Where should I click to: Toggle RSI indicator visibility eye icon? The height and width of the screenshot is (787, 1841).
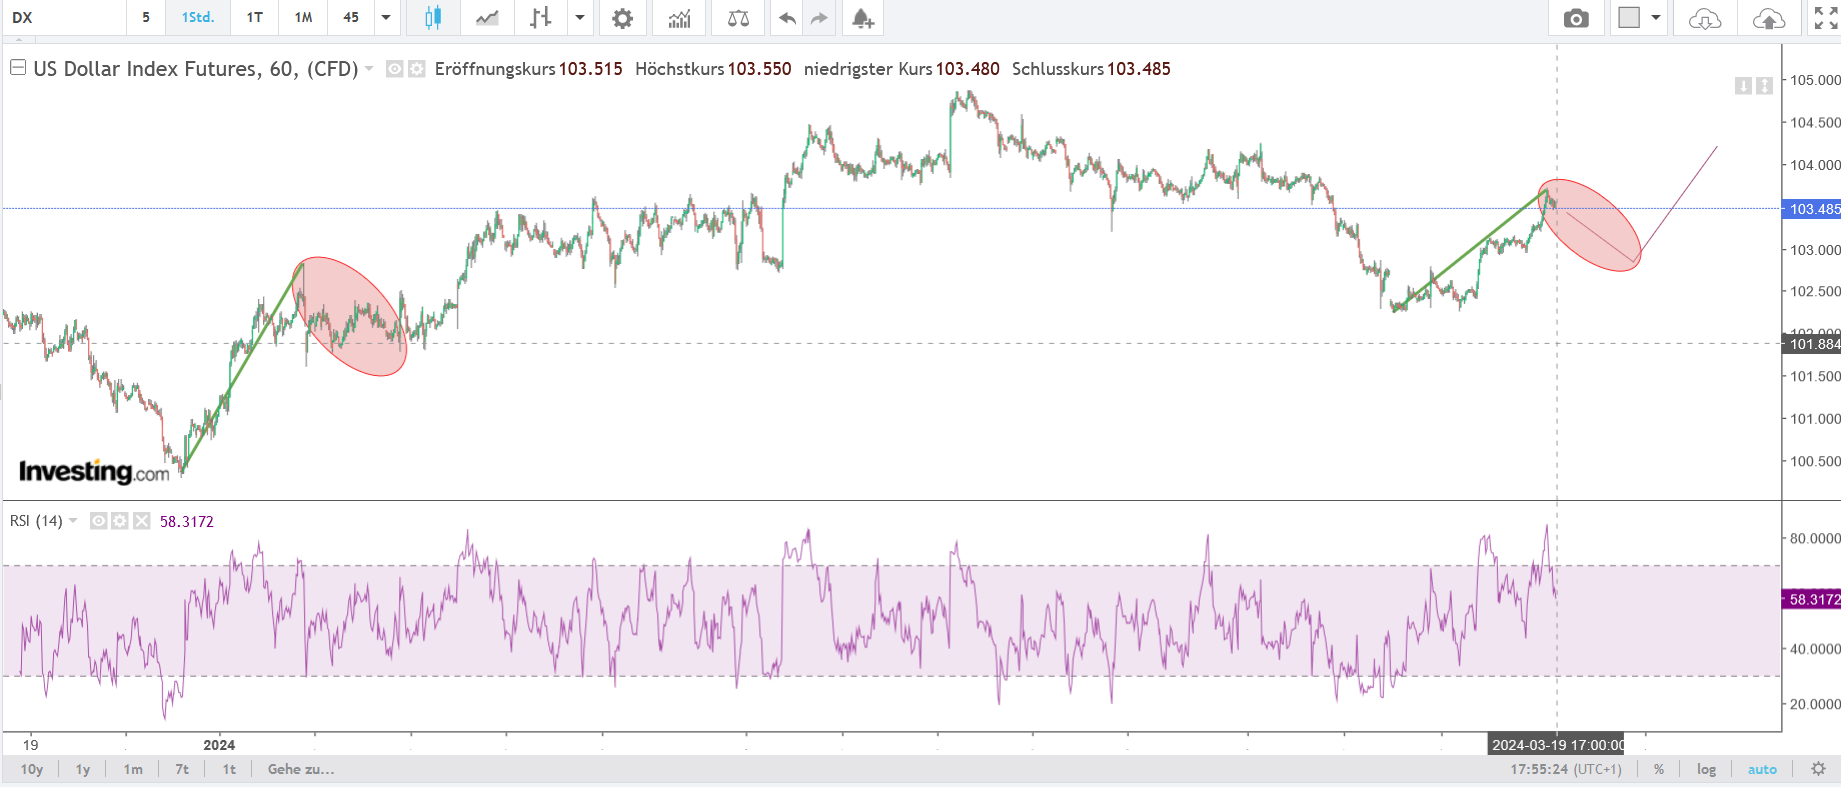point(98,521)
